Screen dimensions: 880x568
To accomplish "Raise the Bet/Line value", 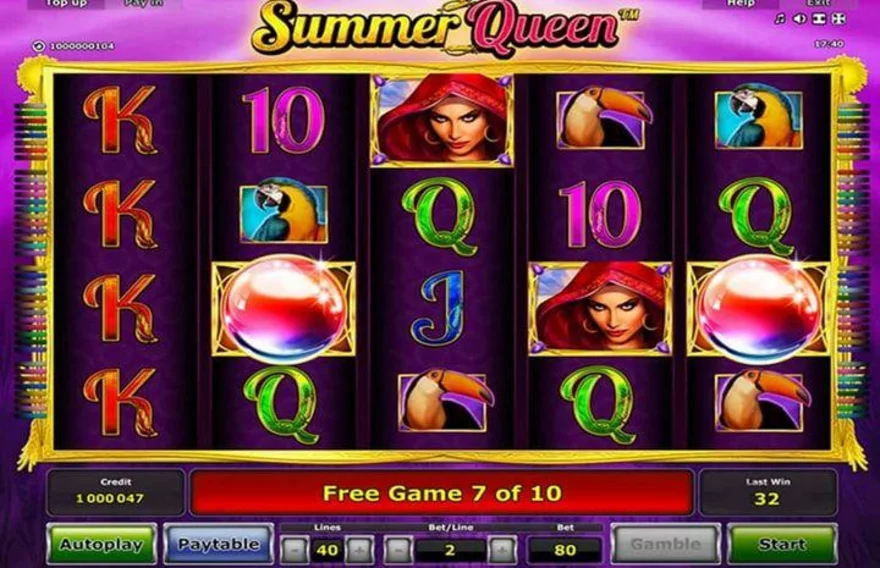I will pyautogui.click(x=502, y=550).
